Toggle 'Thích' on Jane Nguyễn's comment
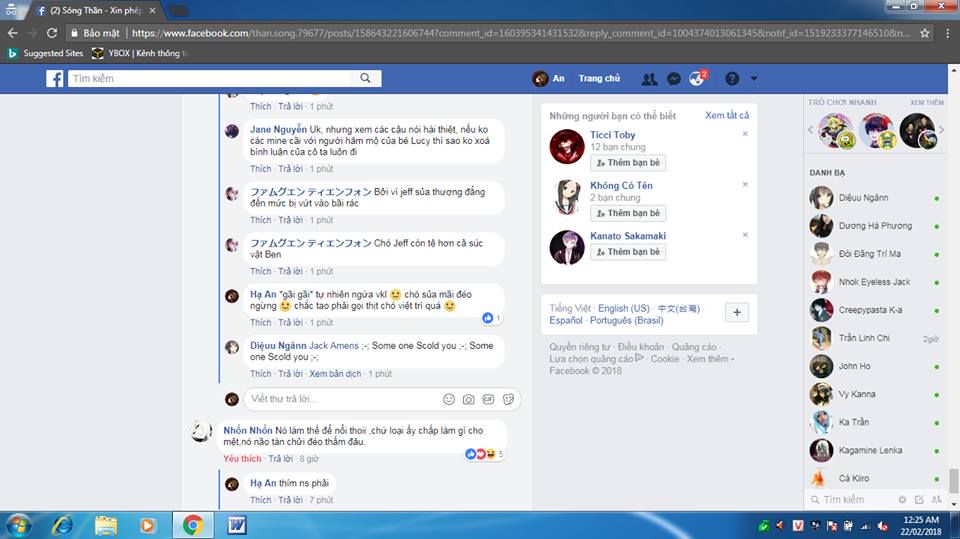Image resolution: width=960 pixels, height=539 pixels. click(x=260, y=169)
